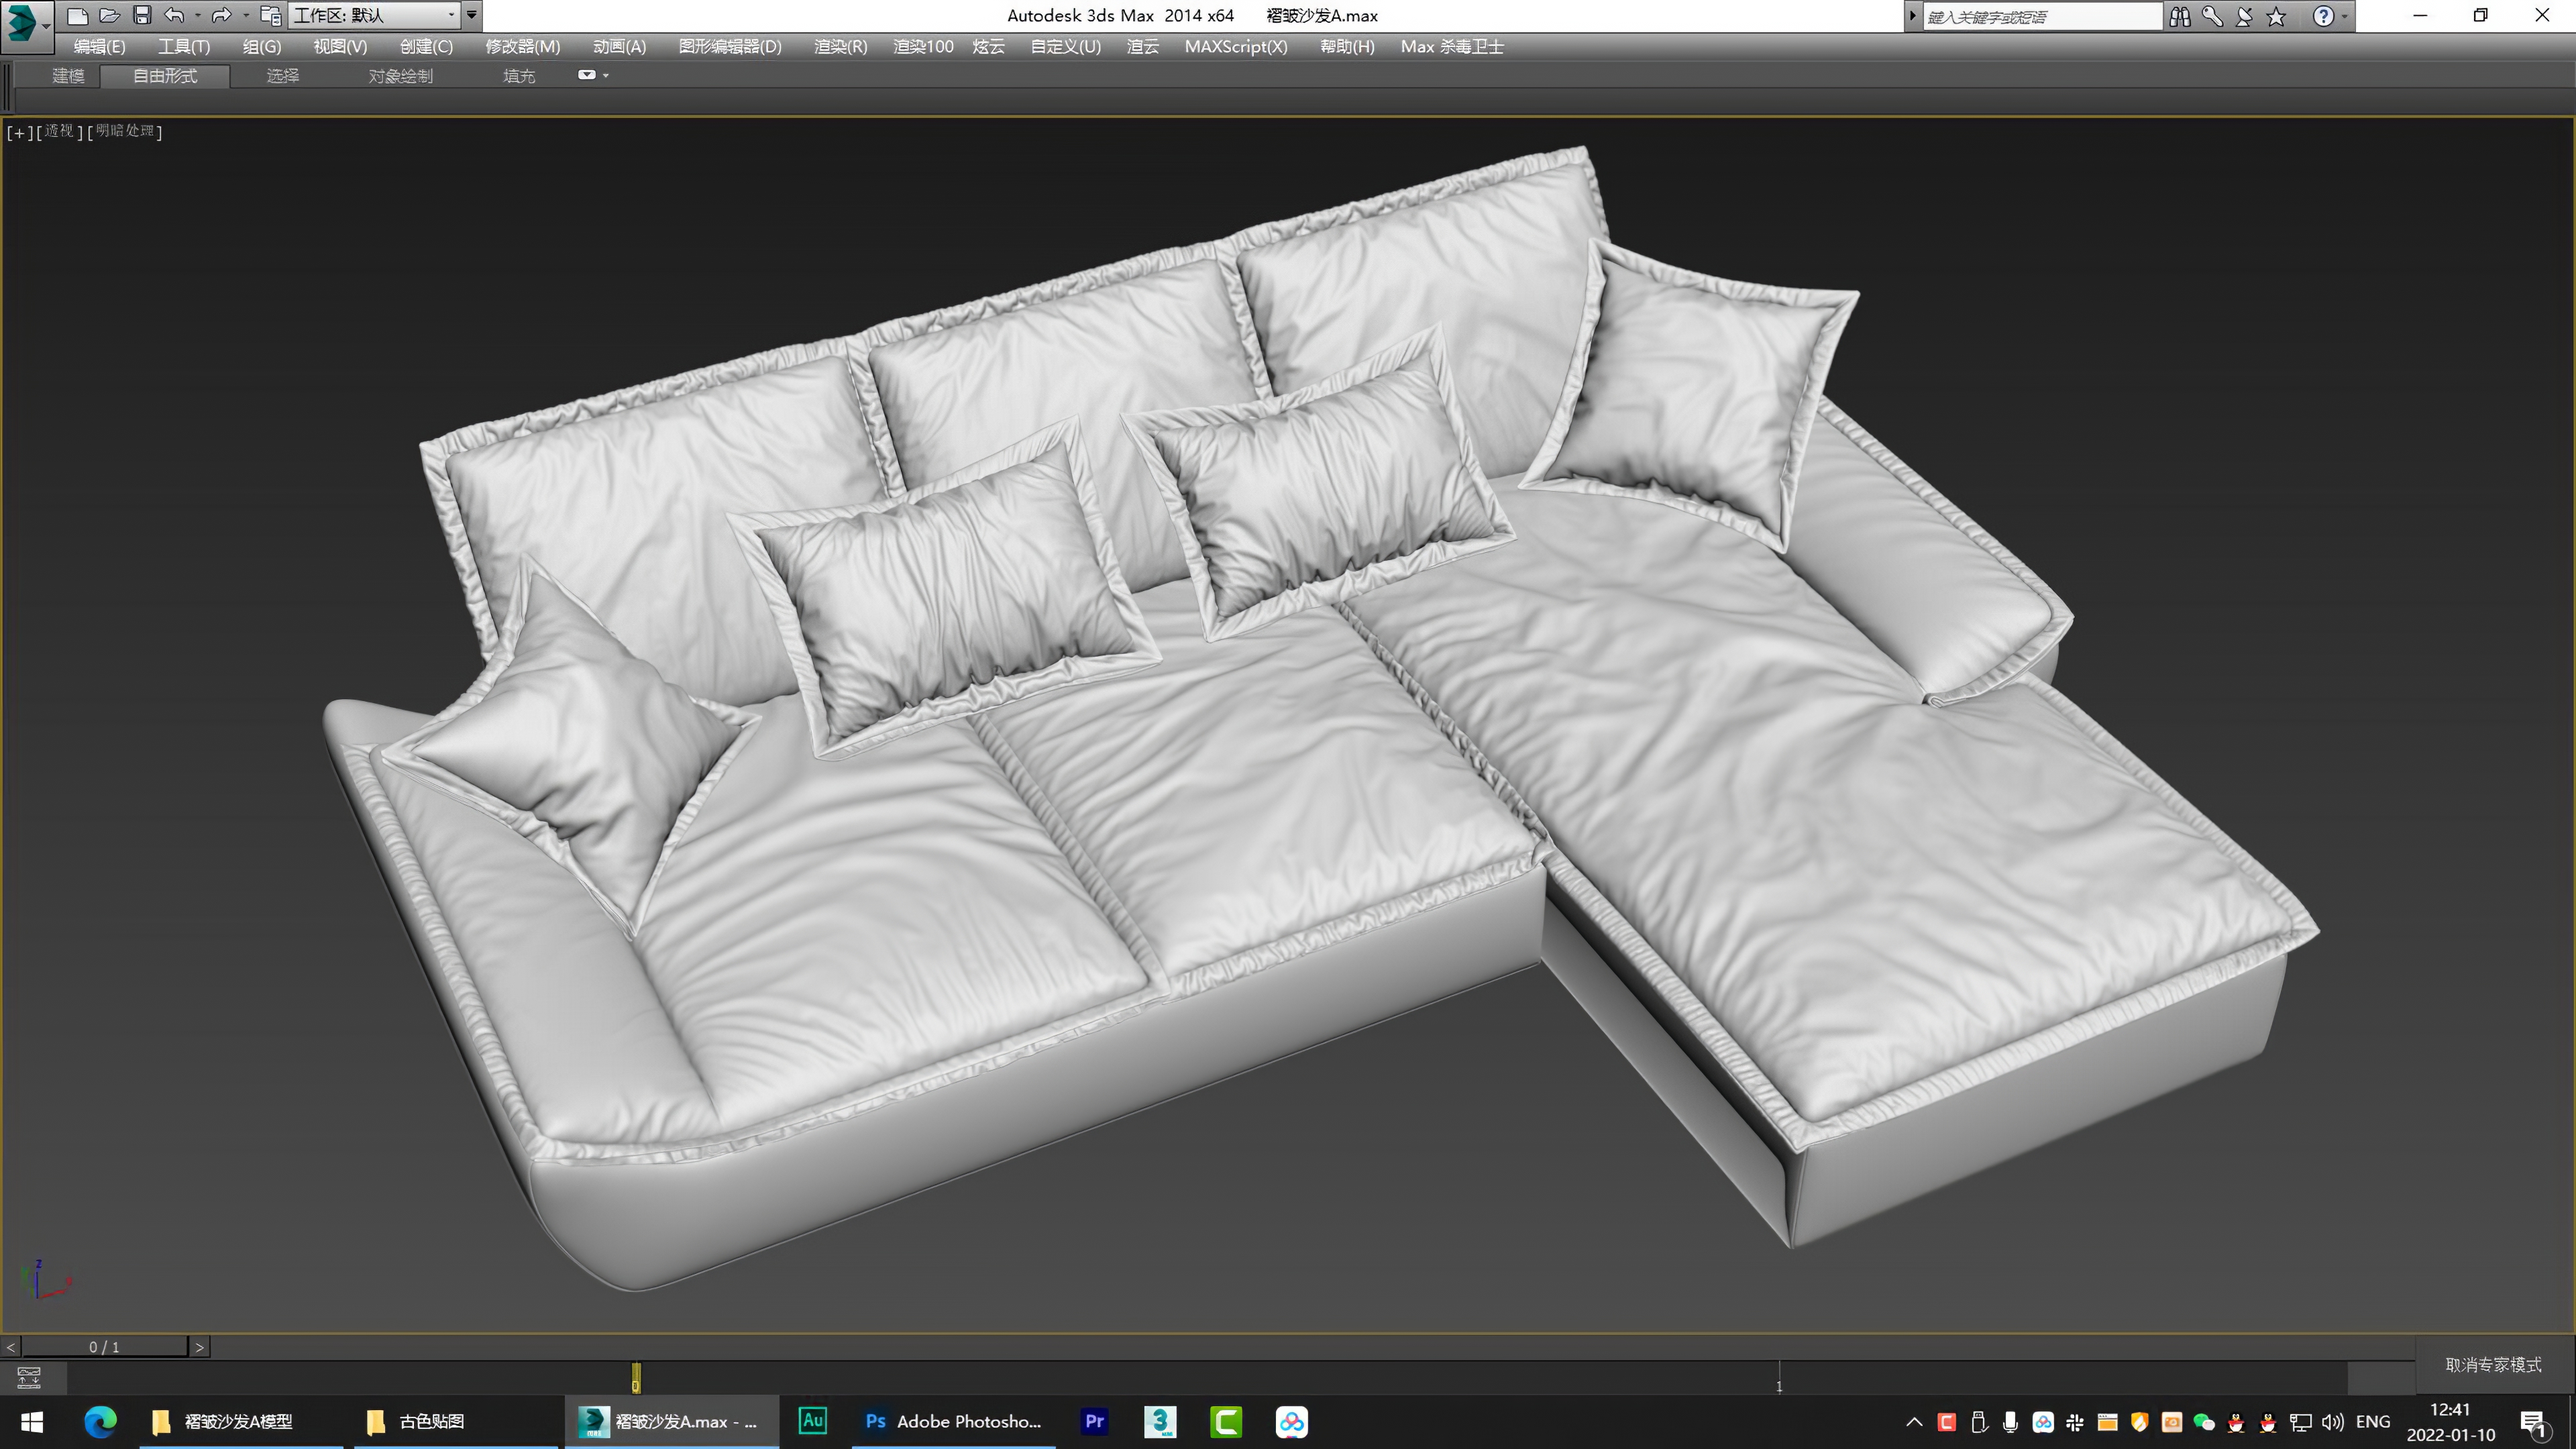Screen dimensions: 2576x1449
Task: Click the favorites star icon in InfoCenter
Action: tap(2276, 16)
